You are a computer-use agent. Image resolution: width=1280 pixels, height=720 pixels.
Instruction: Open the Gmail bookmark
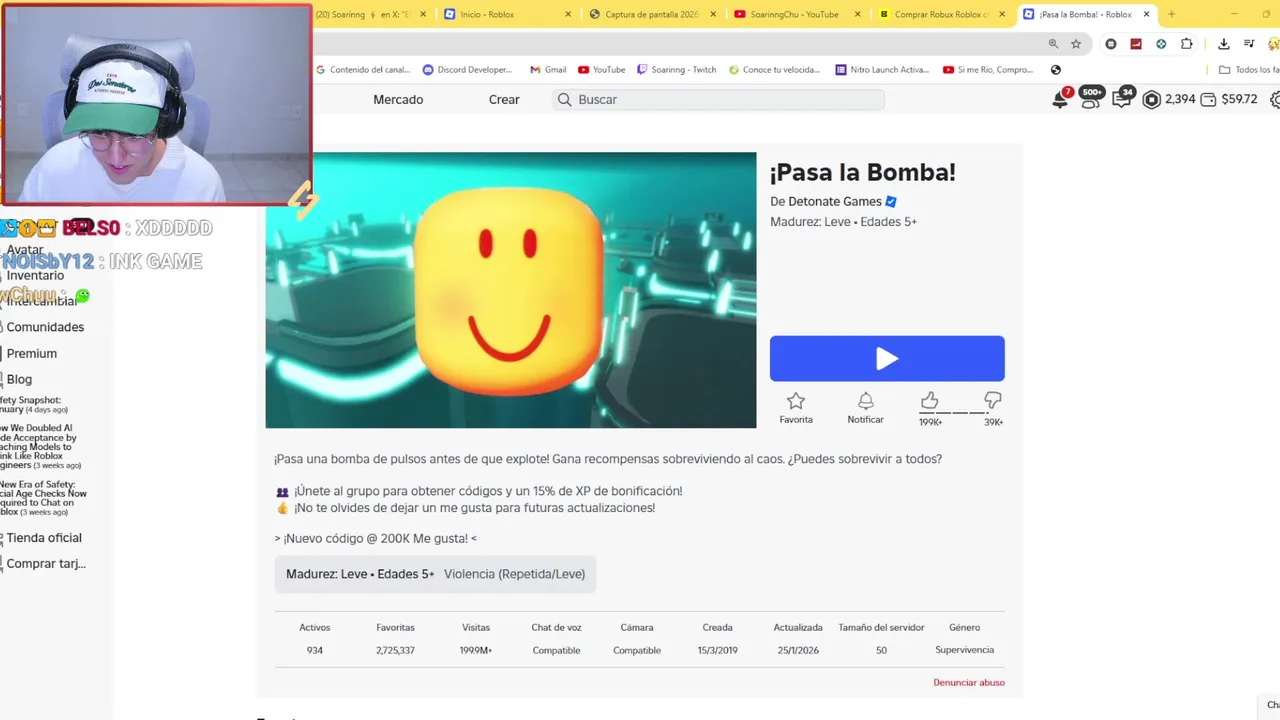(x=548, y=70)
